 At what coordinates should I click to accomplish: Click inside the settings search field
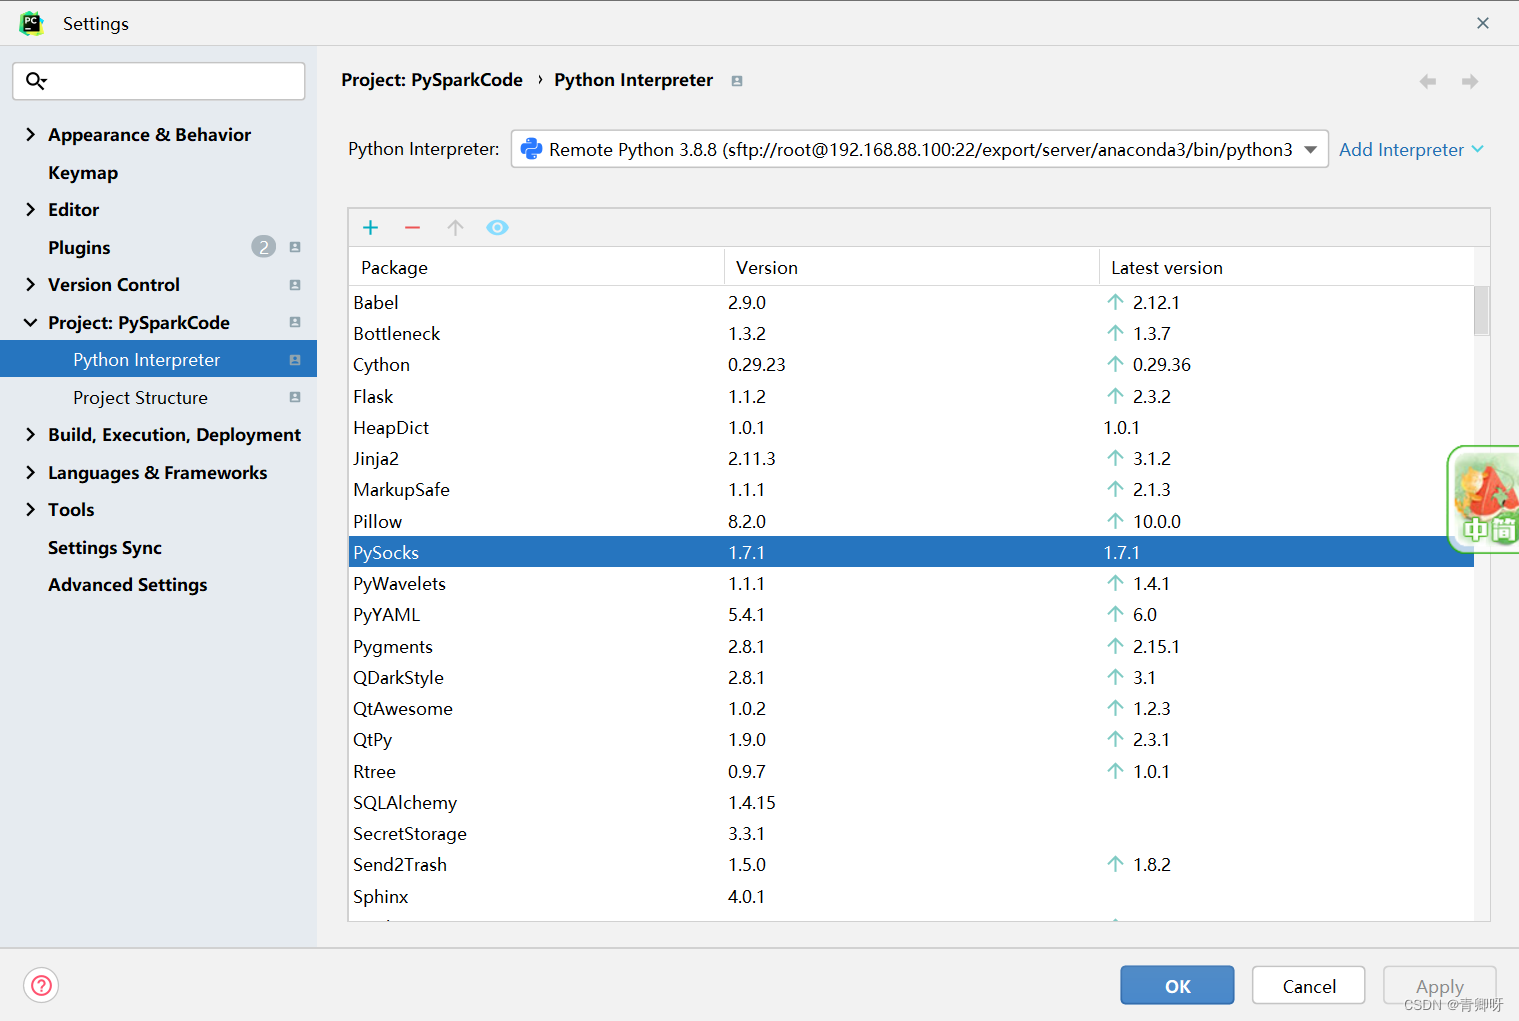pos(160,81)
